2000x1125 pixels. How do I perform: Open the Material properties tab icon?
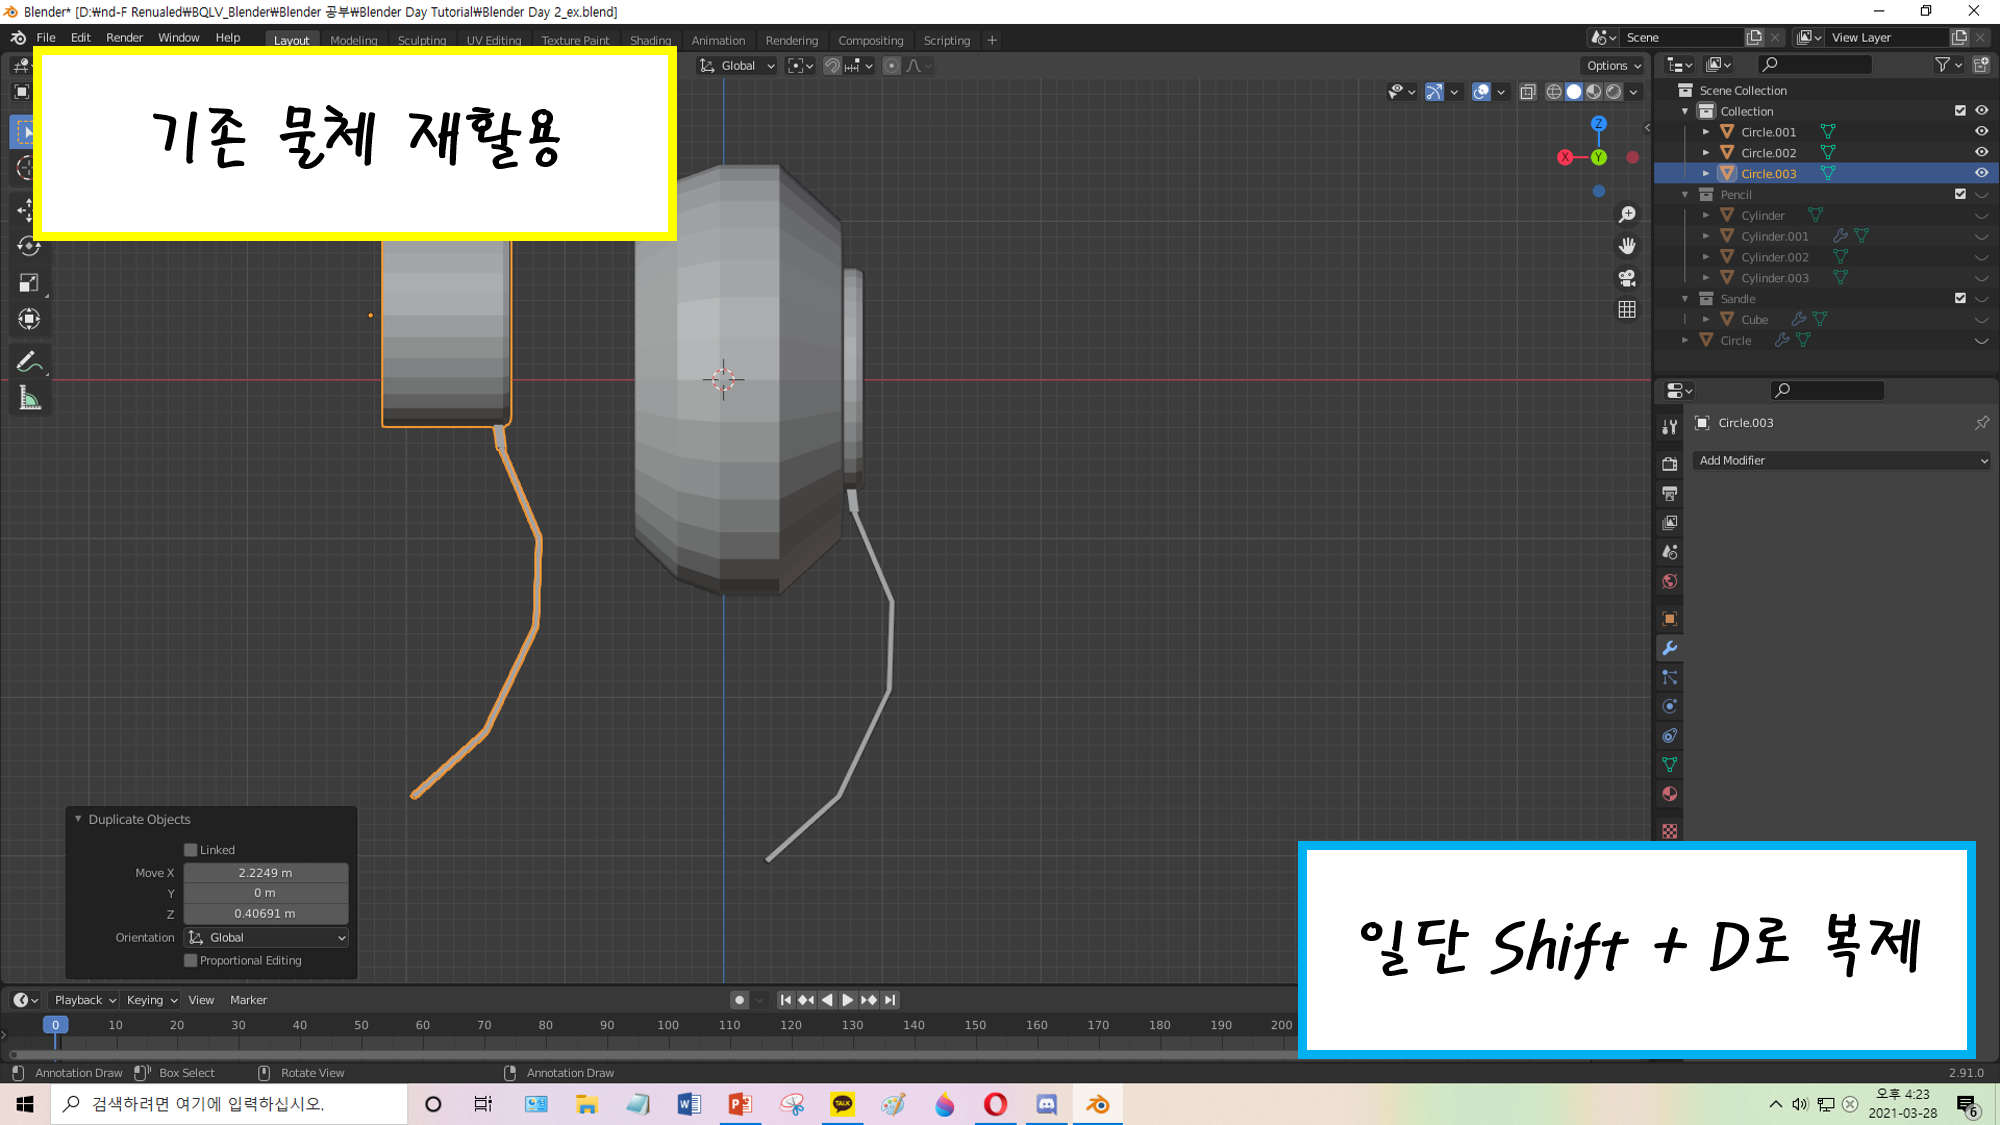tap(1669, 794)
